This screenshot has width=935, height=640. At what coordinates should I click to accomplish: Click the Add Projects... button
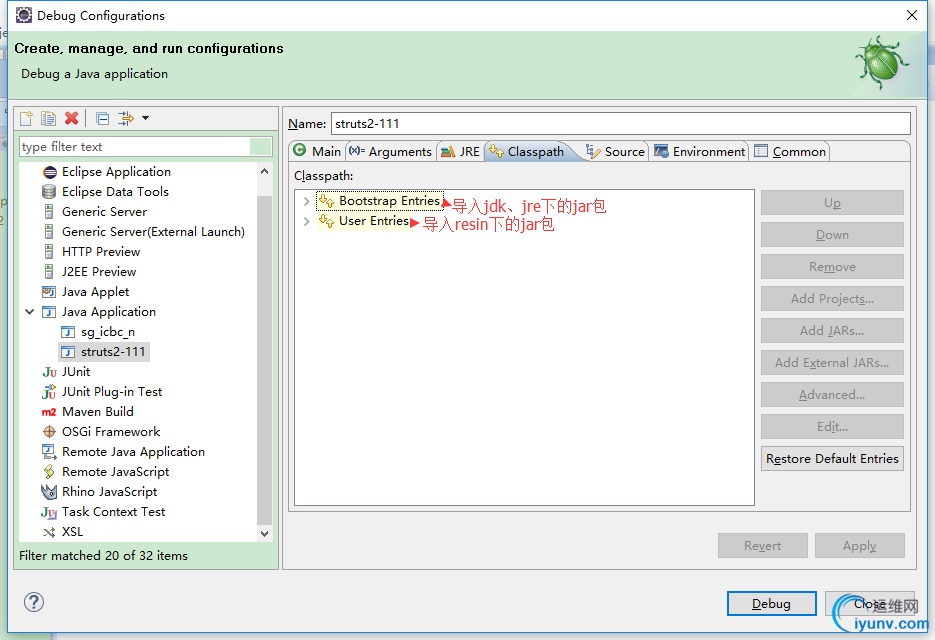click(832, 299)
